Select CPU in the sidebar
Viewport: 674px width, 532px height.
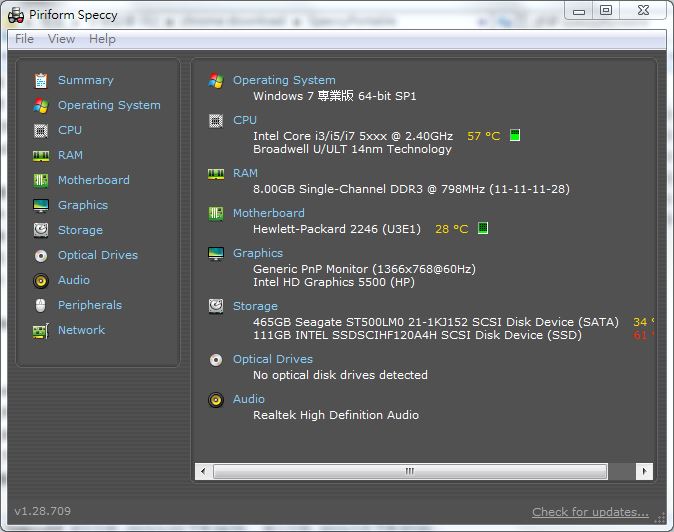(70, 130)
